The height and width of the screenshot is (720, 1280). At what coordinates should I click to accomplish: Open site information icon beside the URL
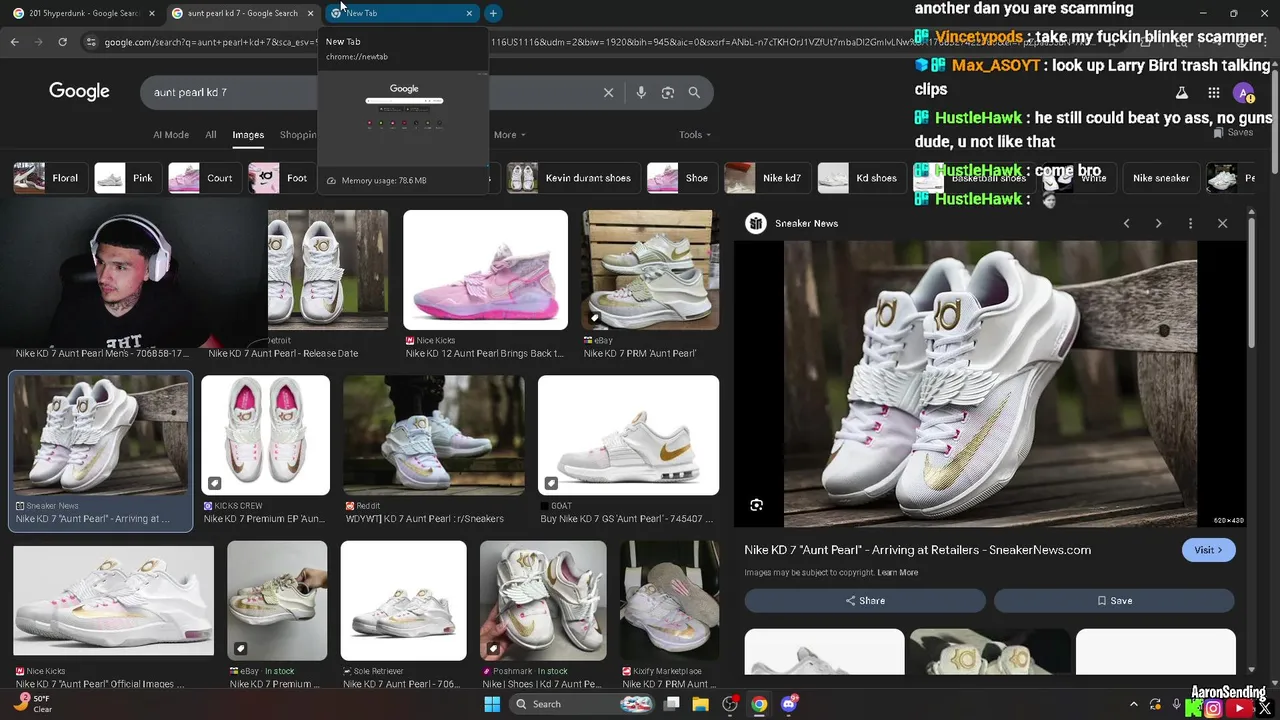pyautogui.click(x=91, y=42)
